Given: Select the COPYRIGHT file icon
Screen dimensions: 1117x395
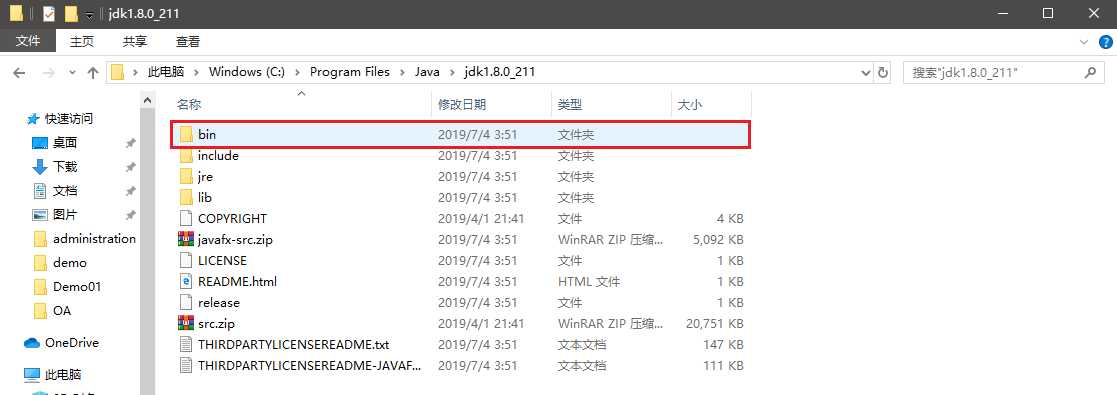Looking at the screenshot, I should [x=186, y=219].
